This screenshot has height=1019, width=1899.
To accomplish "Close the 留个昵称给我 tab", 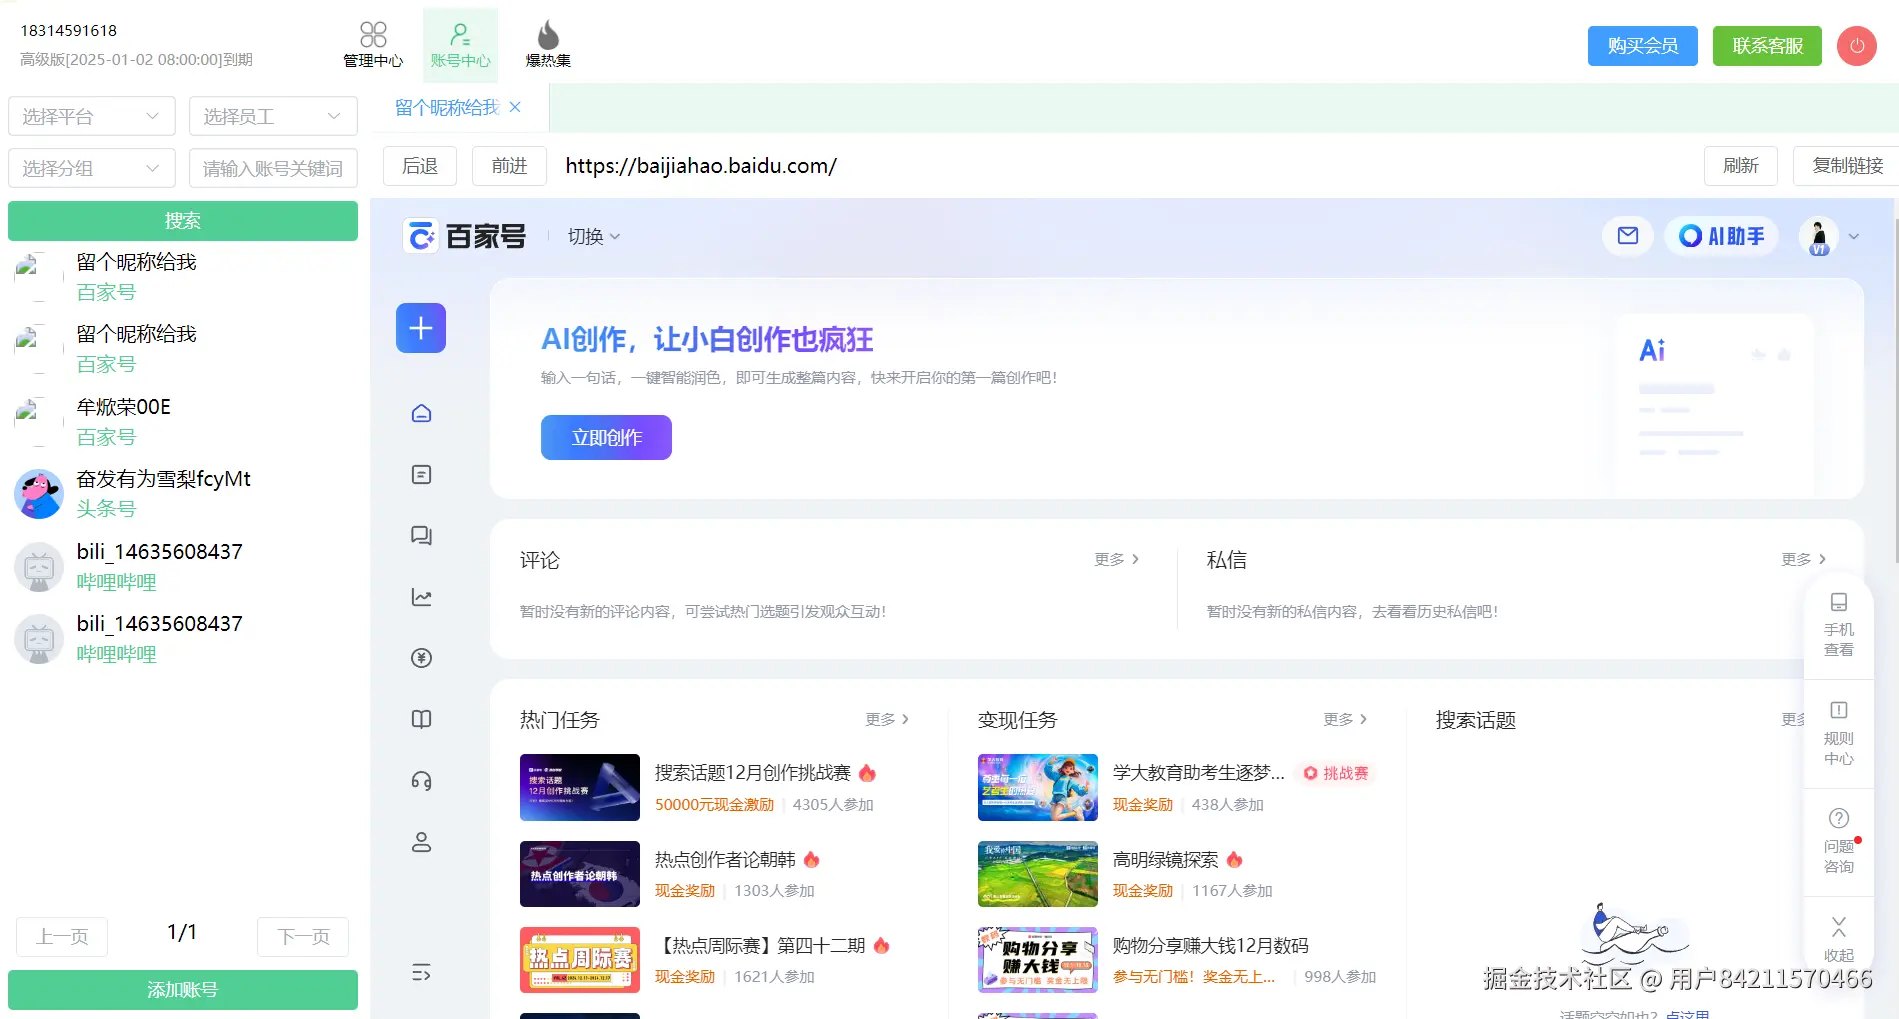I will pos(515,107).
